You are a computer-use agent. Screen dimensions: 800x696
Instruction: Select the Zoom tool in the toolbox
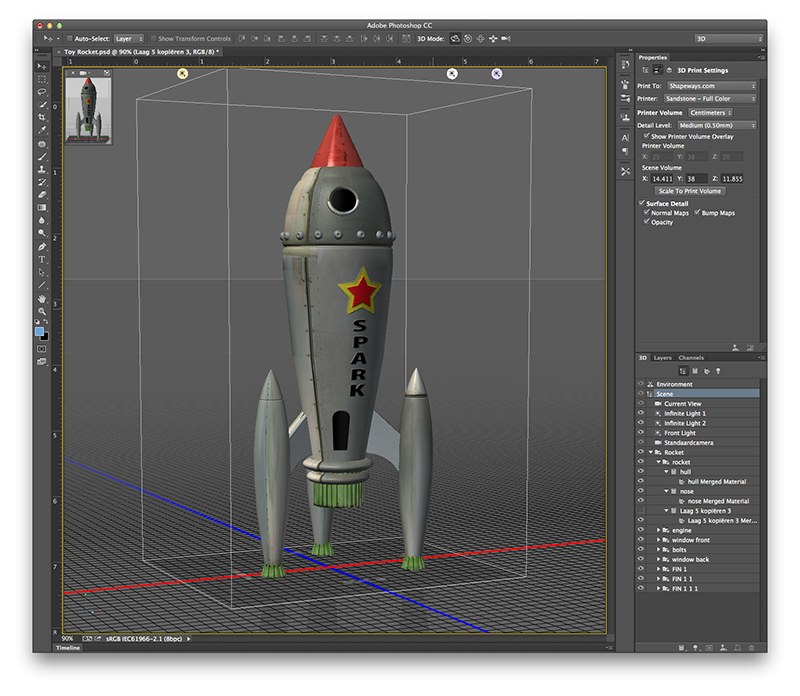click(x=42, y=311)
